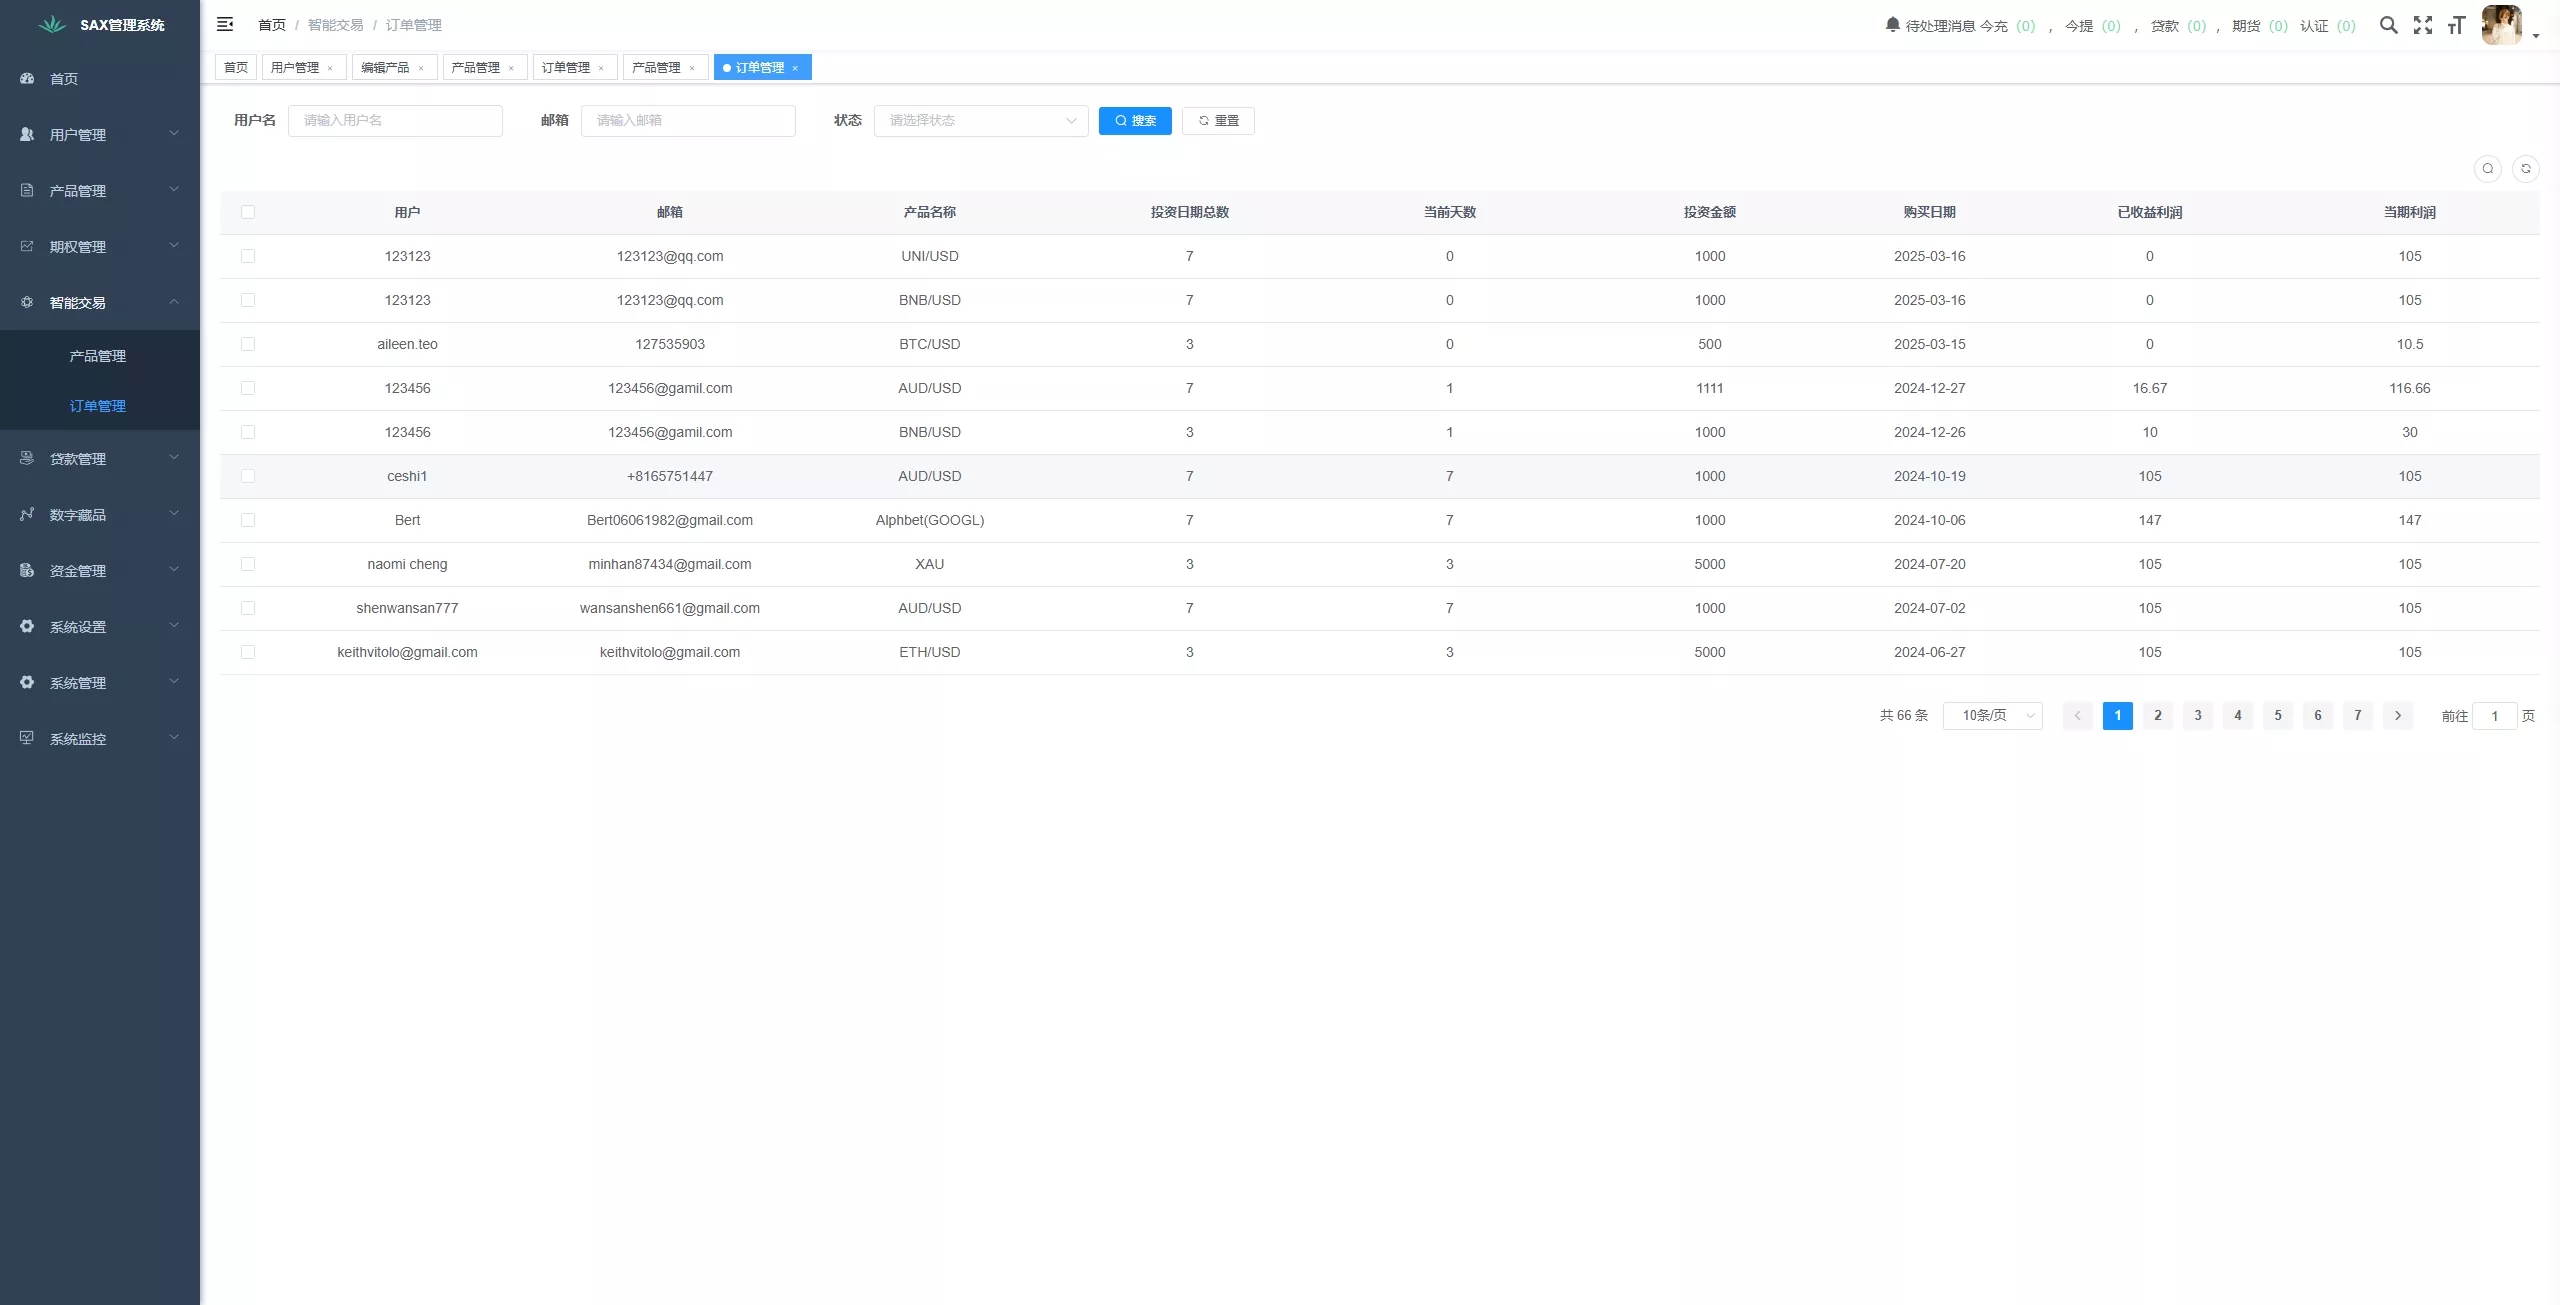Open the font size adjustment icon
Screen dimensions: 2560x1305
[2456, 25]
